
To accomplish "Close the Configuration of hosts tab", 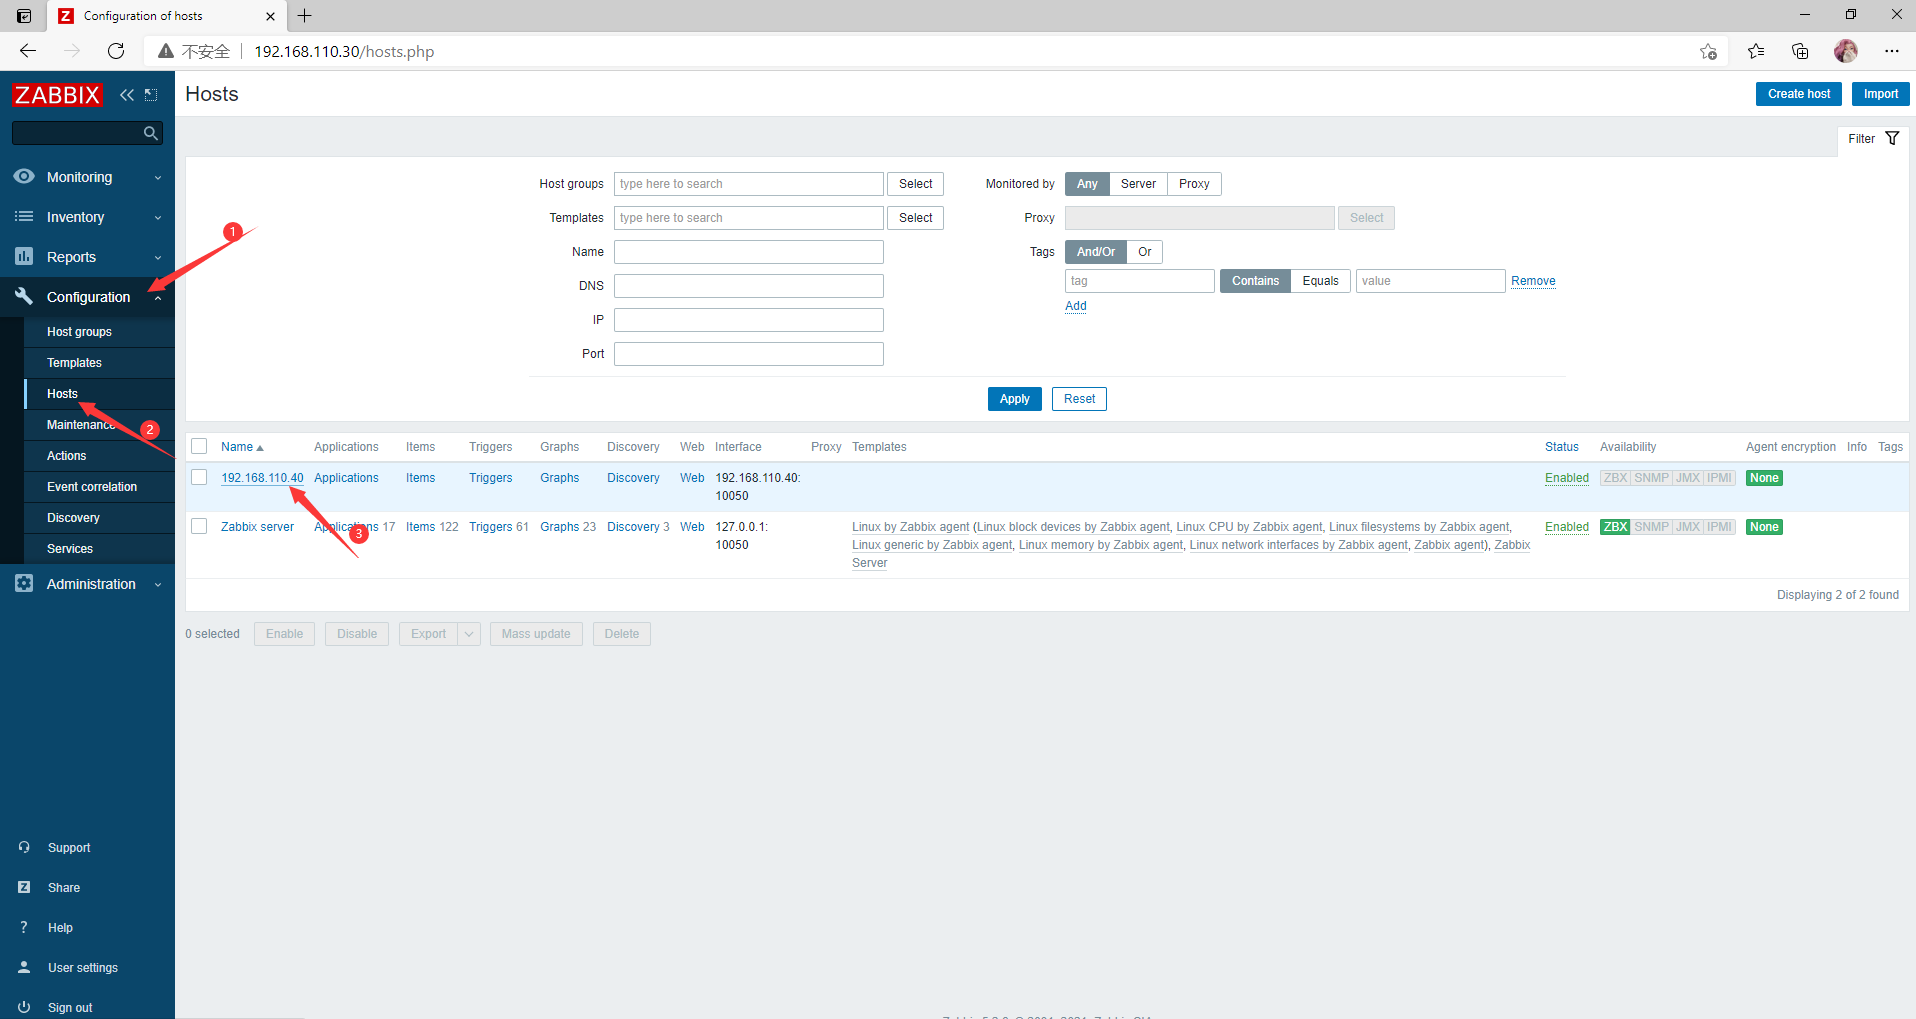I will pyautogui.click(x=270, y=16).
